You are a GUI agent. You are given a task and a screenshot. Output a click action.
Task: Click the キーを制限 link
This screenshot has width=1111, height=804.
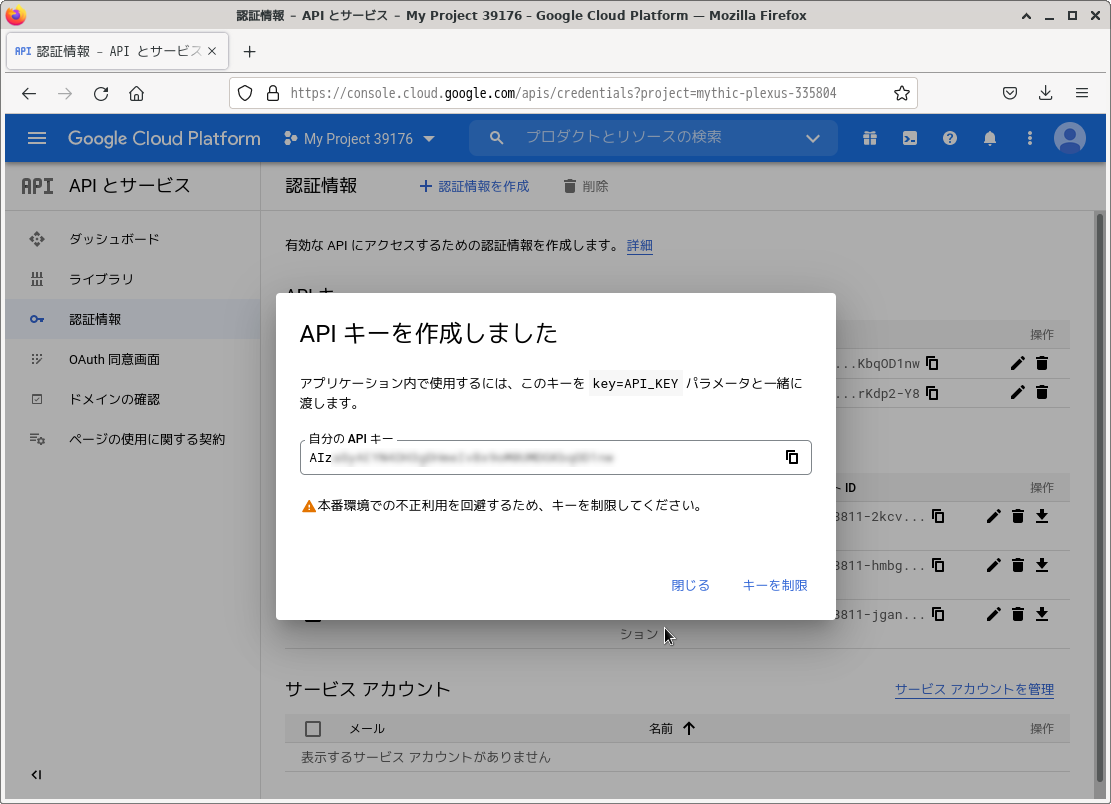click(x=774, y=585)
